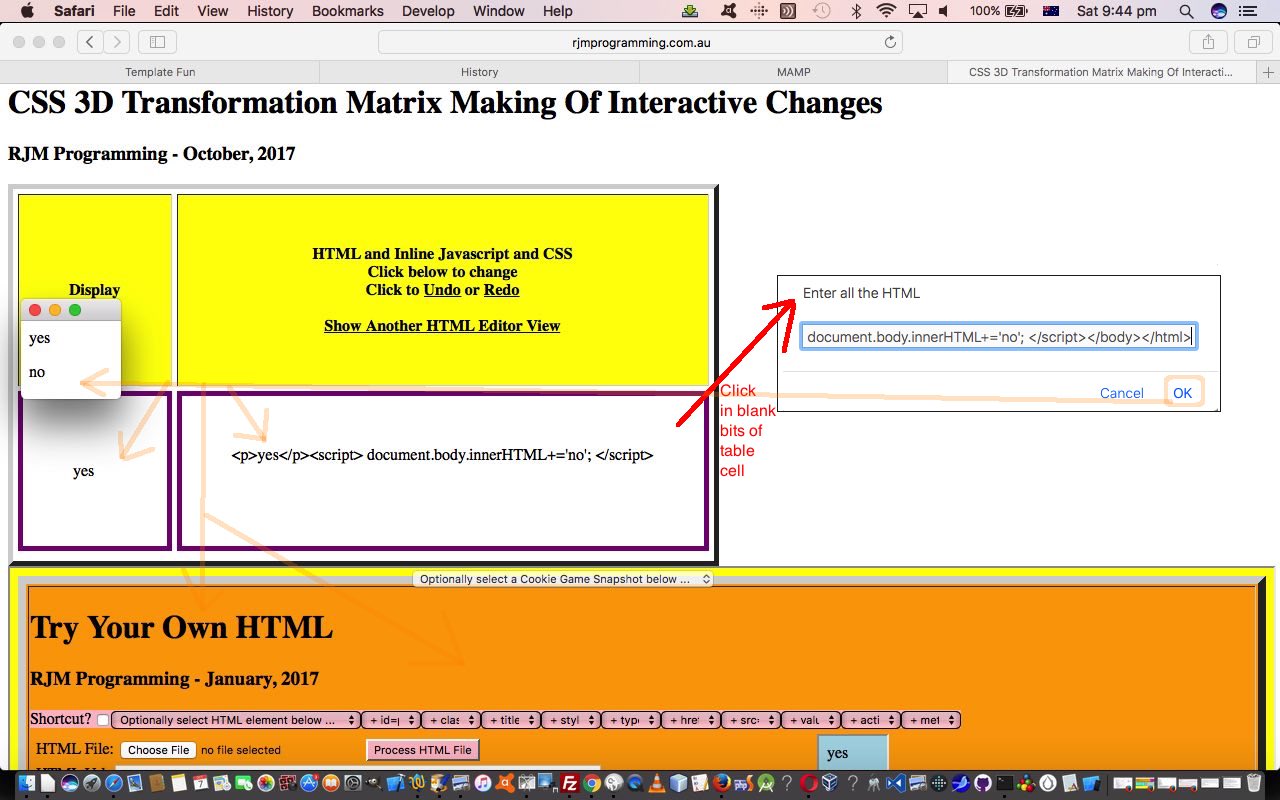Open the '+ style' attribute dropdown

571,720
